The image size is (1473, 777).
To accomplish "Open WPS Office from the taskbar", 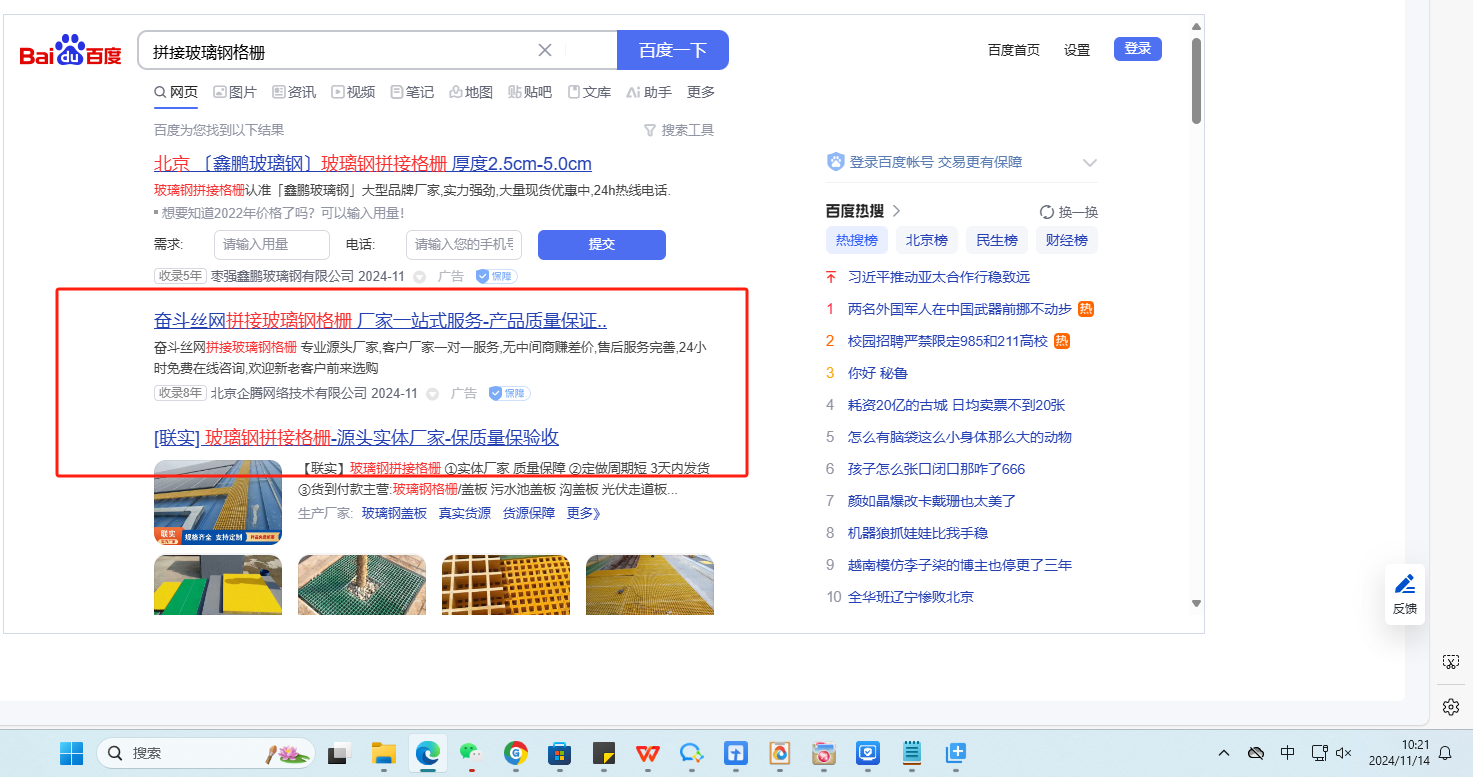I will 648,753.
